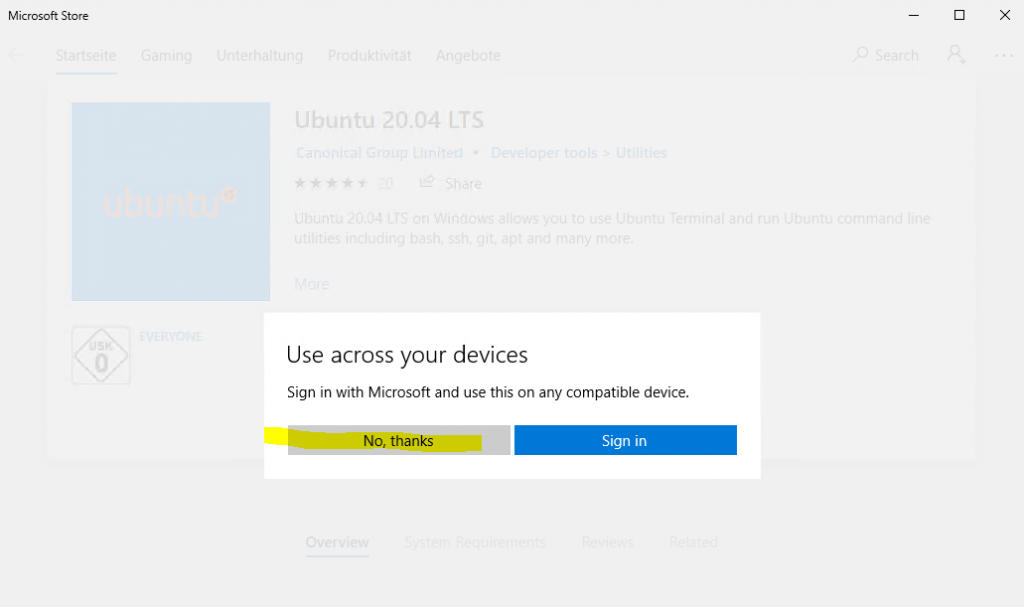Open the Canonical Group Limited publisher link
The image size is (1024, 607).
pyautogui.click(x=379, y=153)
